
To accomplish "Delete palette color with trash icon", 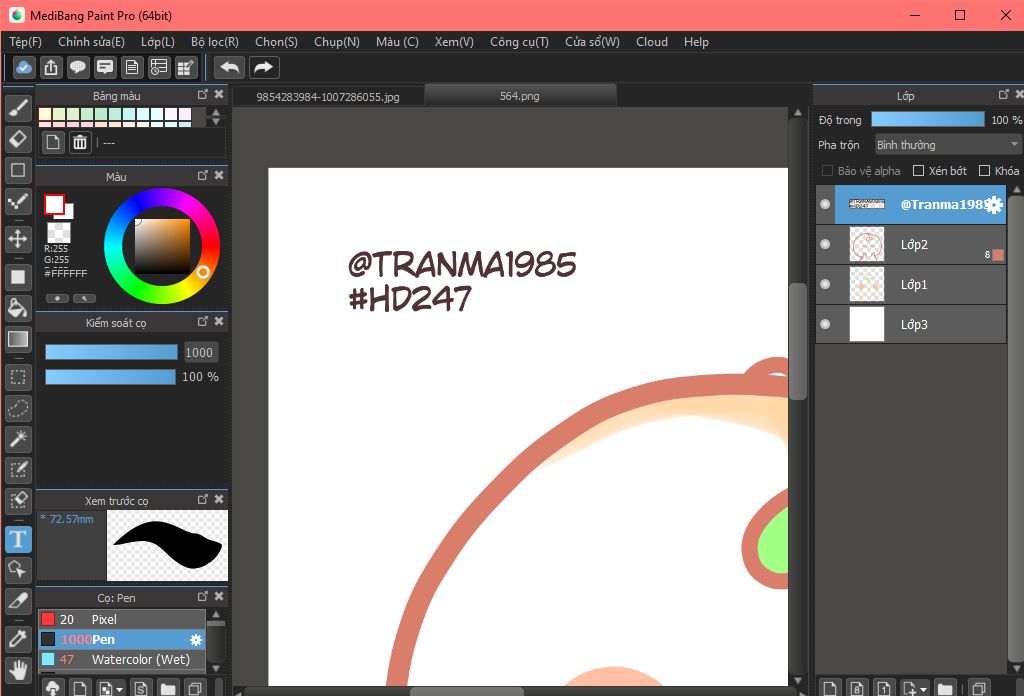I will (x=80, y=142).
